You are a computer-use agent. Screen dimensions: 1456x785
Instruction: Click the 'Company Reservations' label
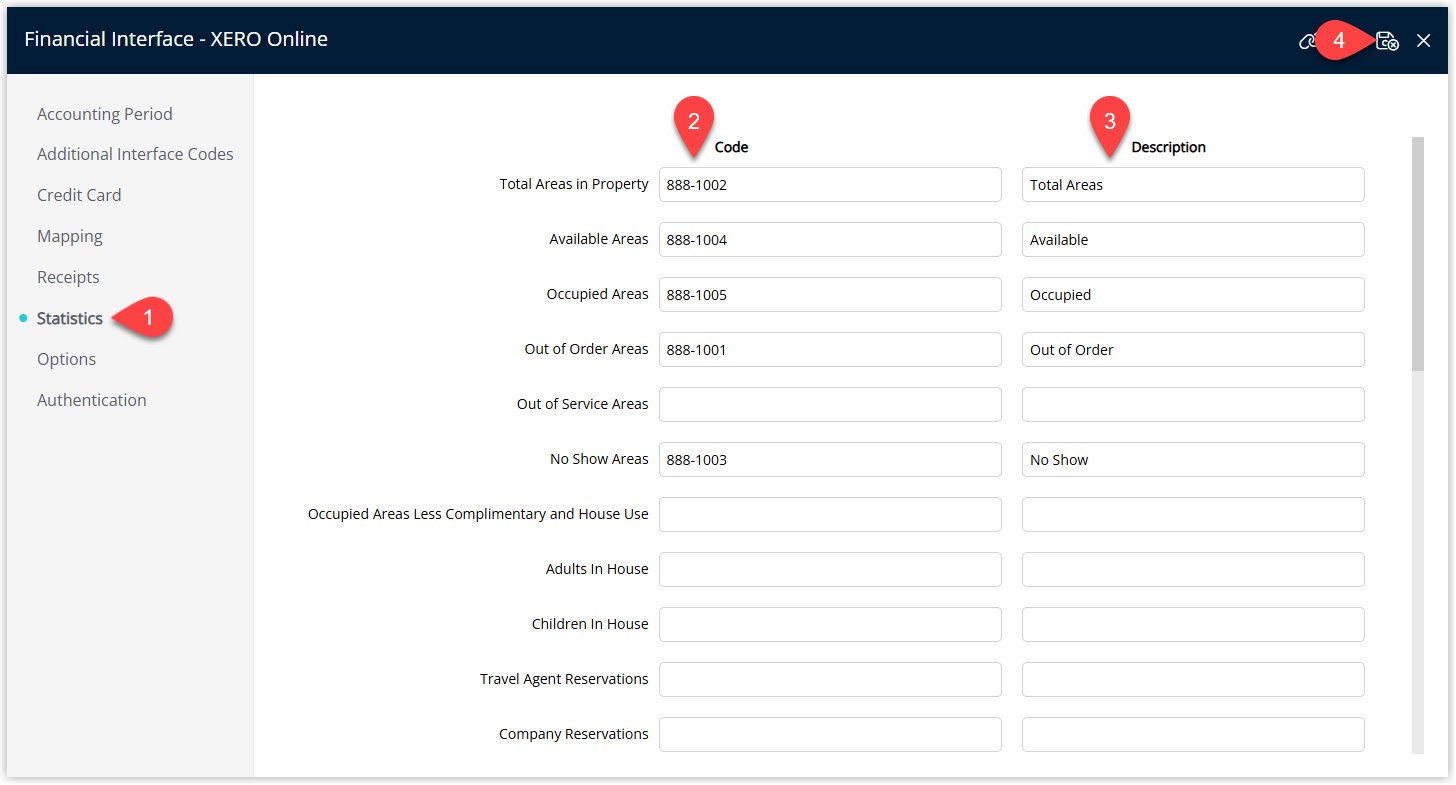[x=574, y=734]
